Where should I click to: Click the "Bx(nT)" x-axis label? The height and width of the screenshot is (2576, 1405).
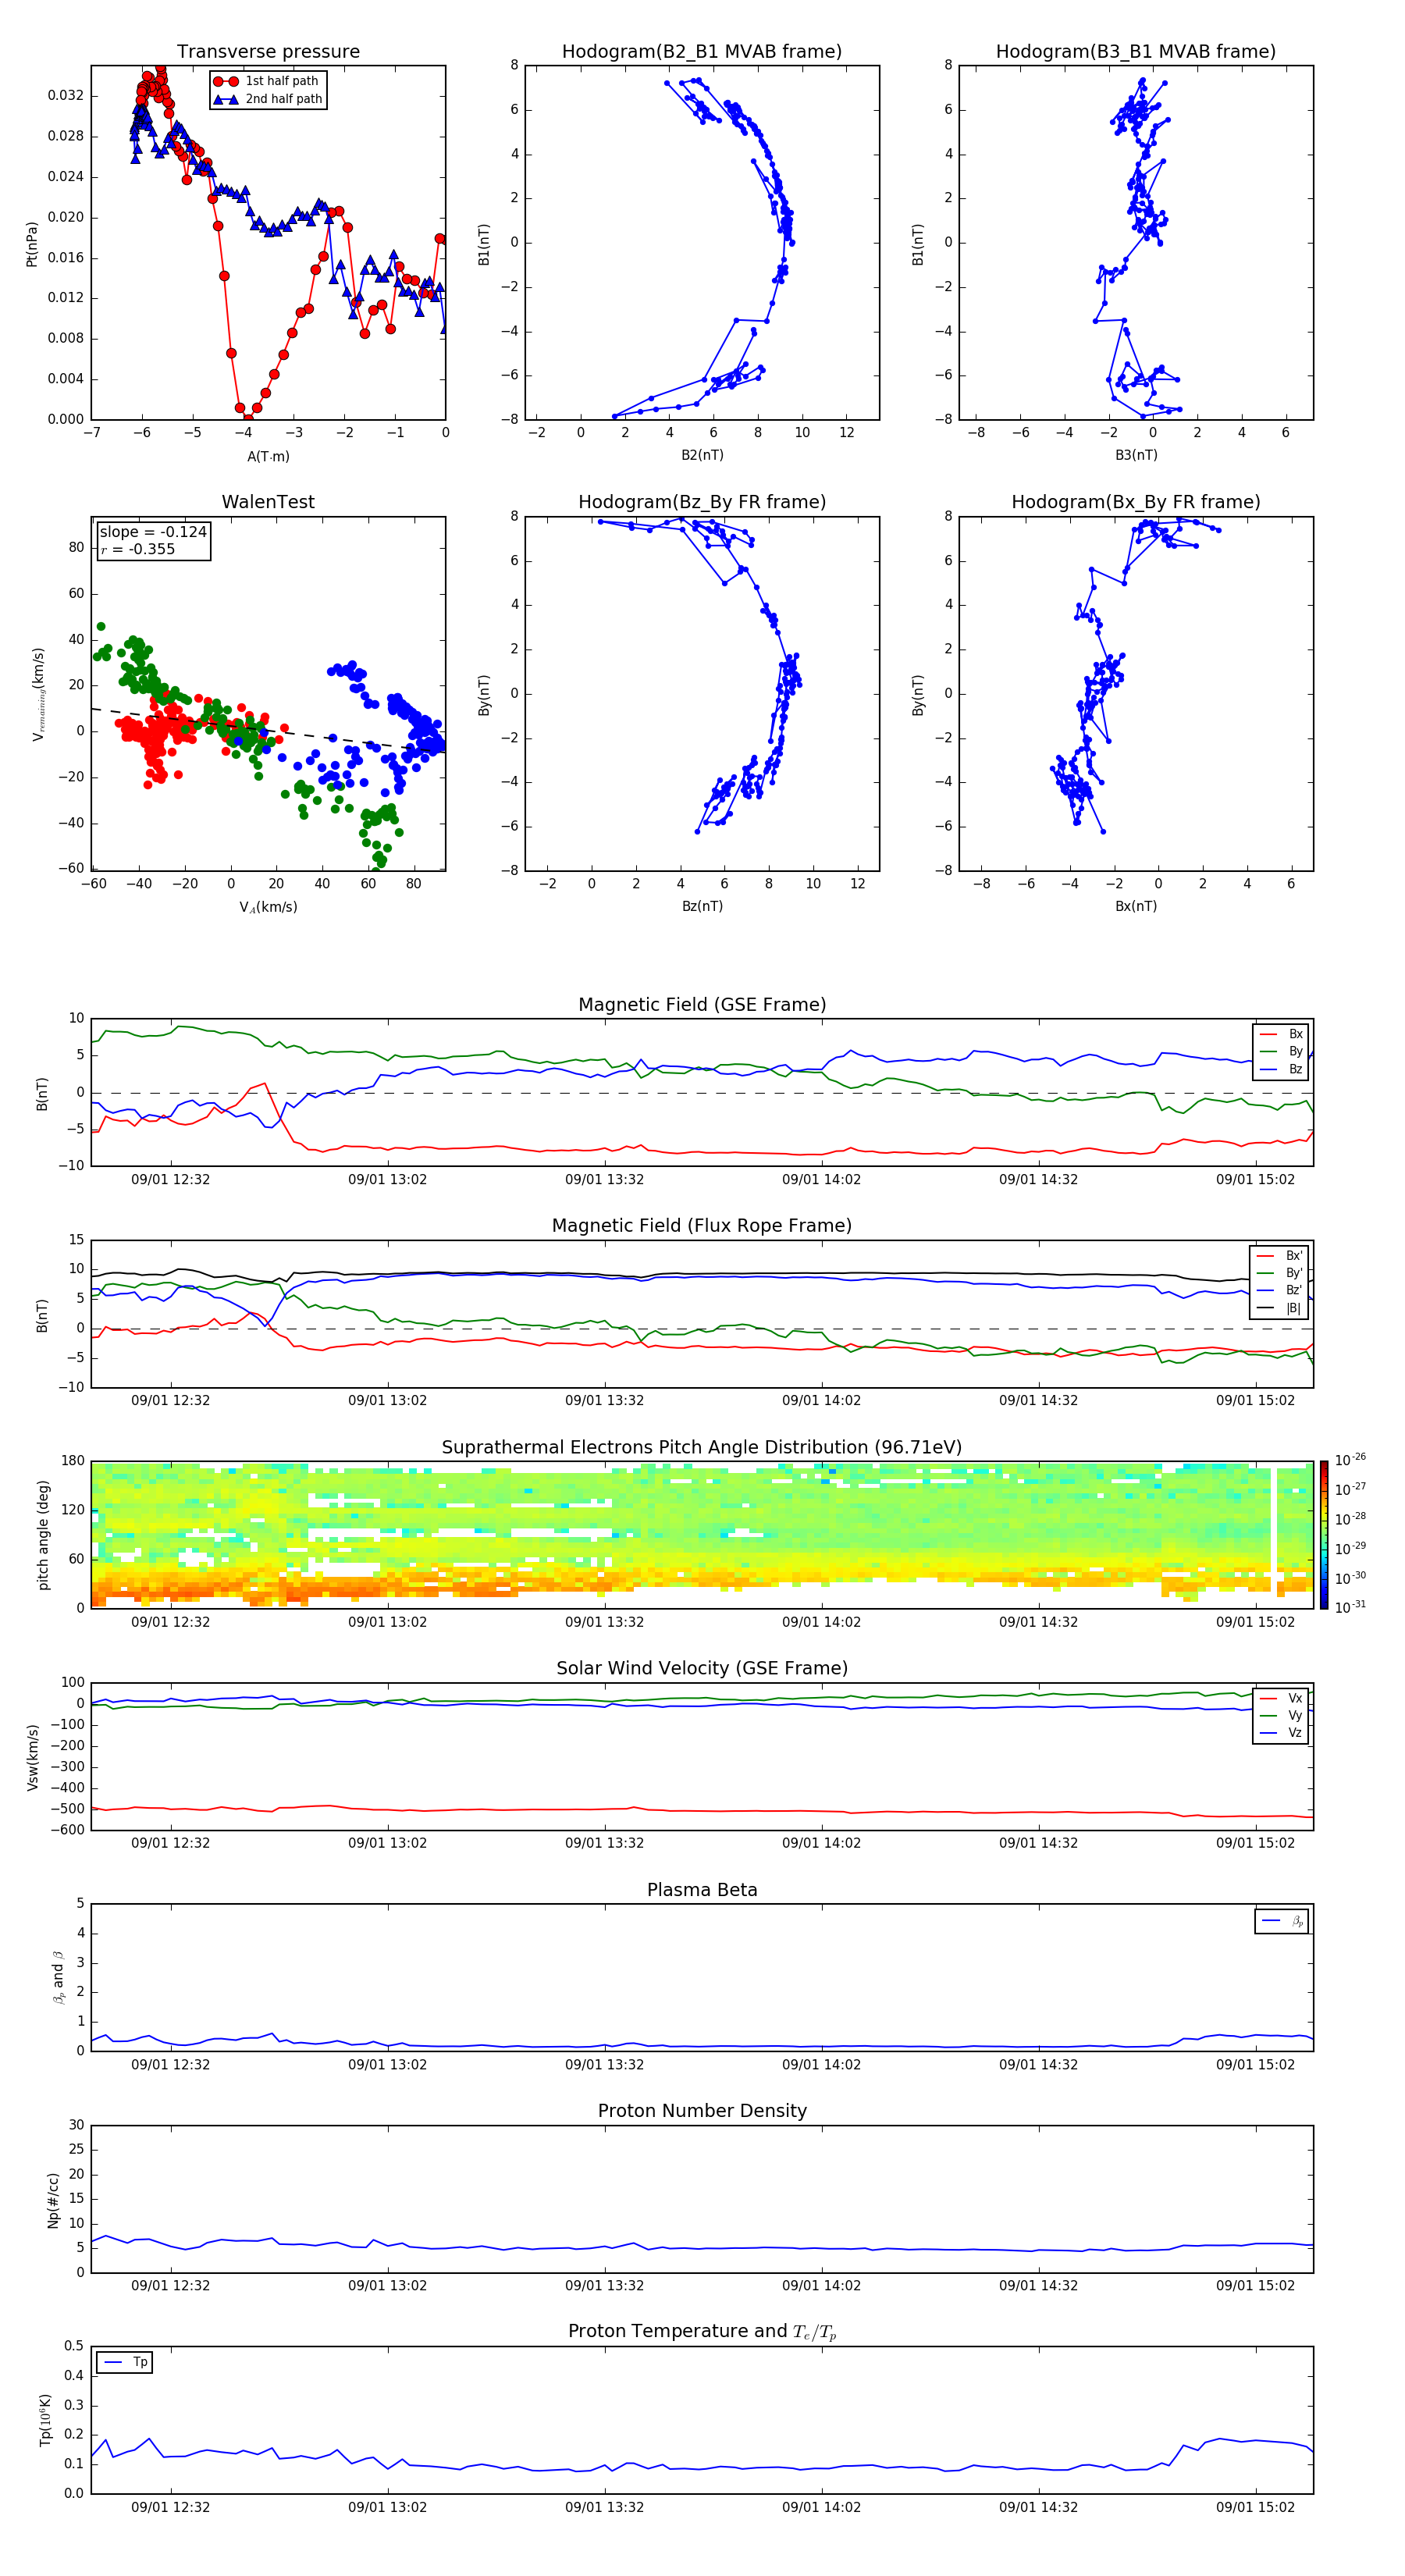pos(1136,907)
